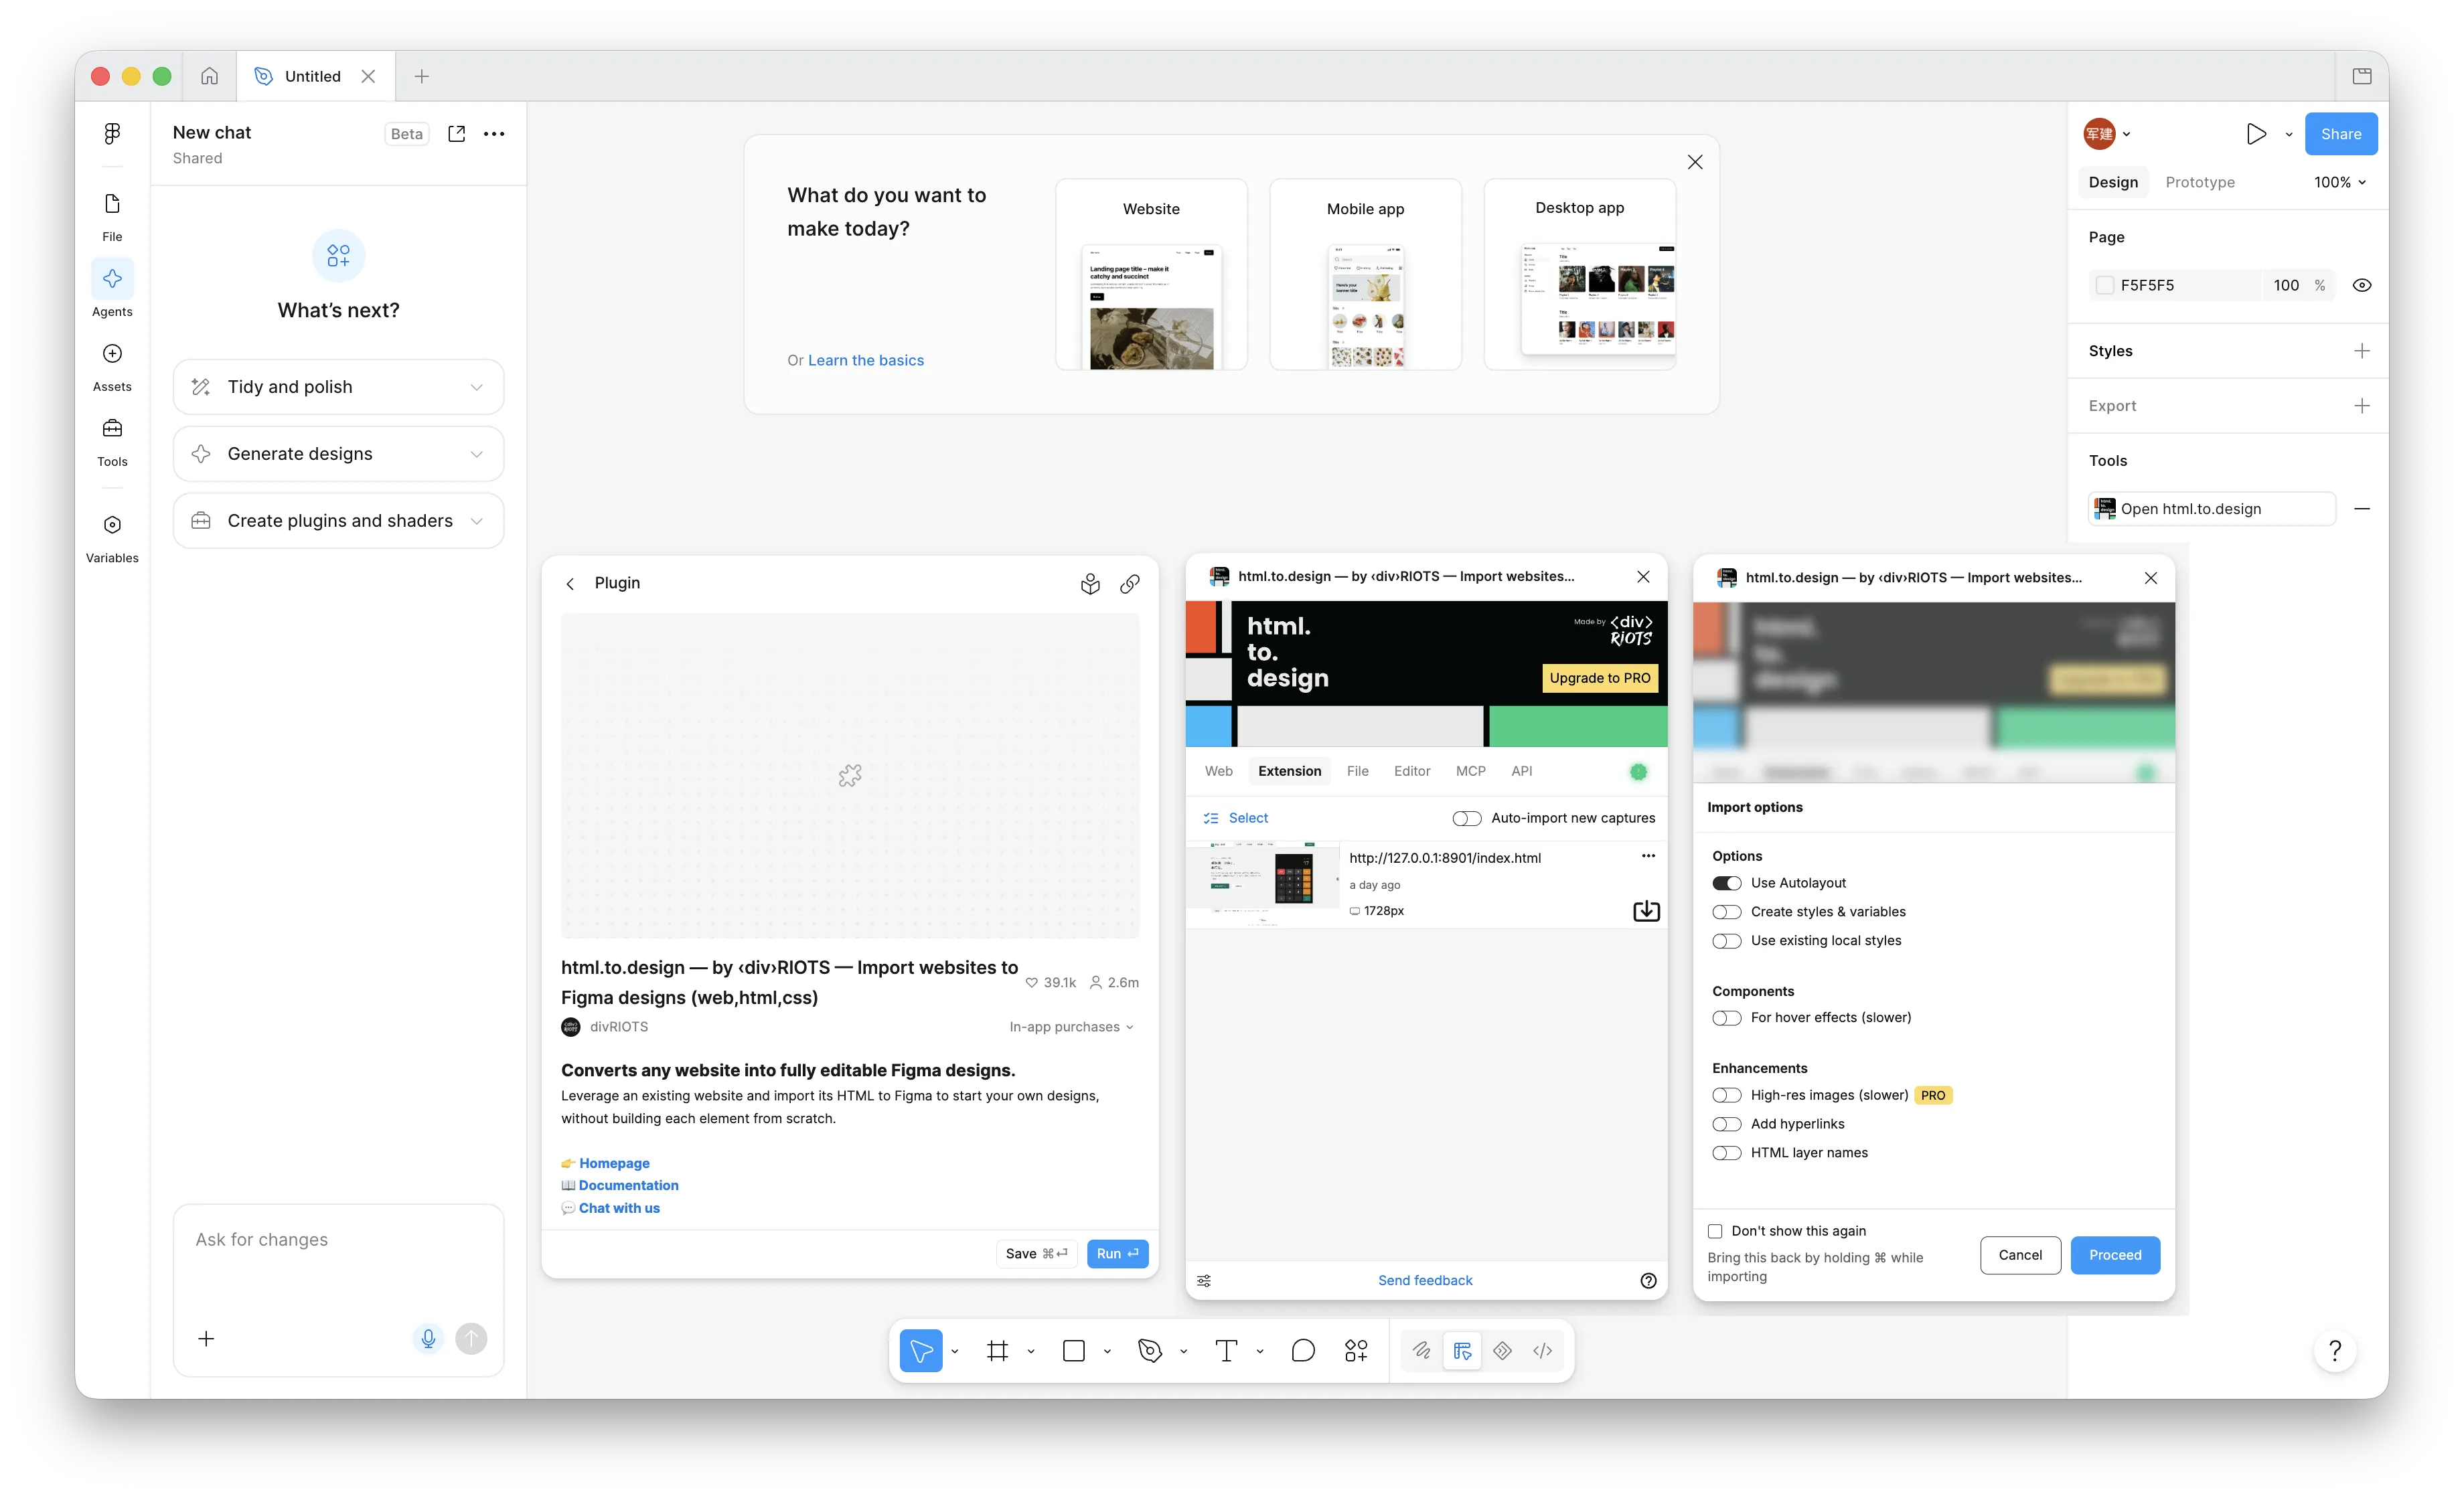Expand Generate designs suggestions

point(338,454)
